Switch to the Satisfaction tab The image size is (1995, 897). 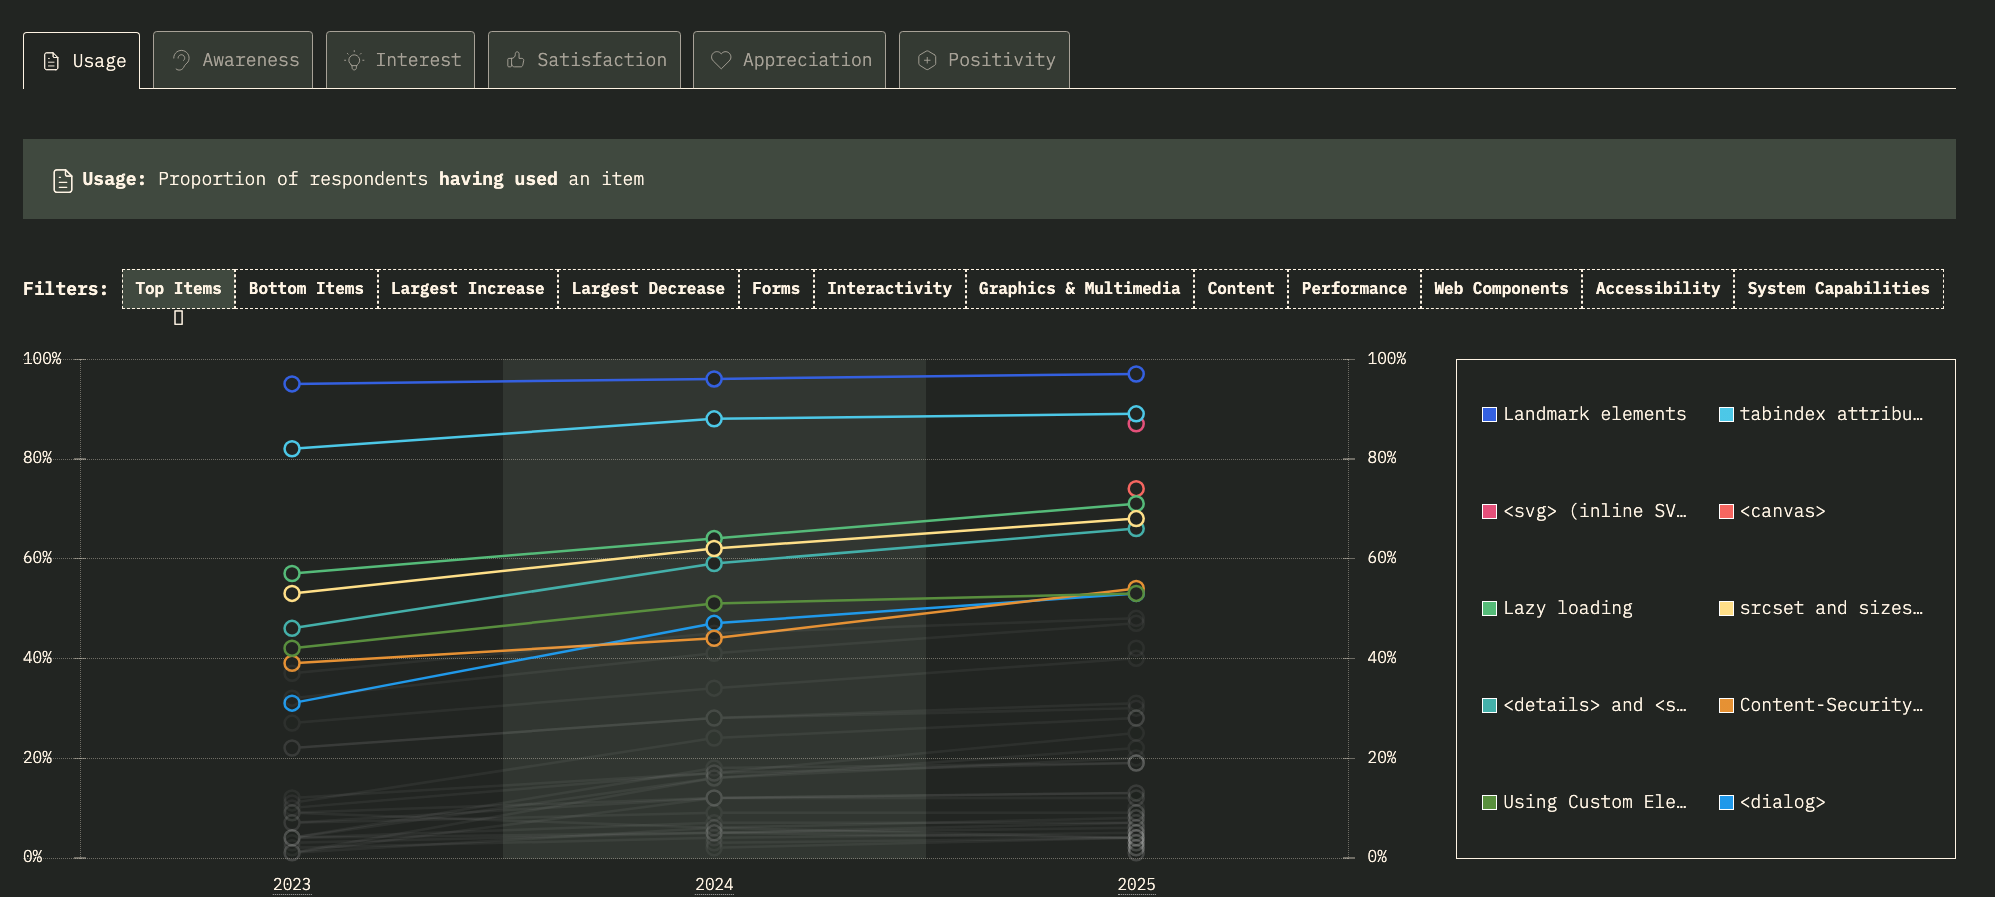pos(584,60)
